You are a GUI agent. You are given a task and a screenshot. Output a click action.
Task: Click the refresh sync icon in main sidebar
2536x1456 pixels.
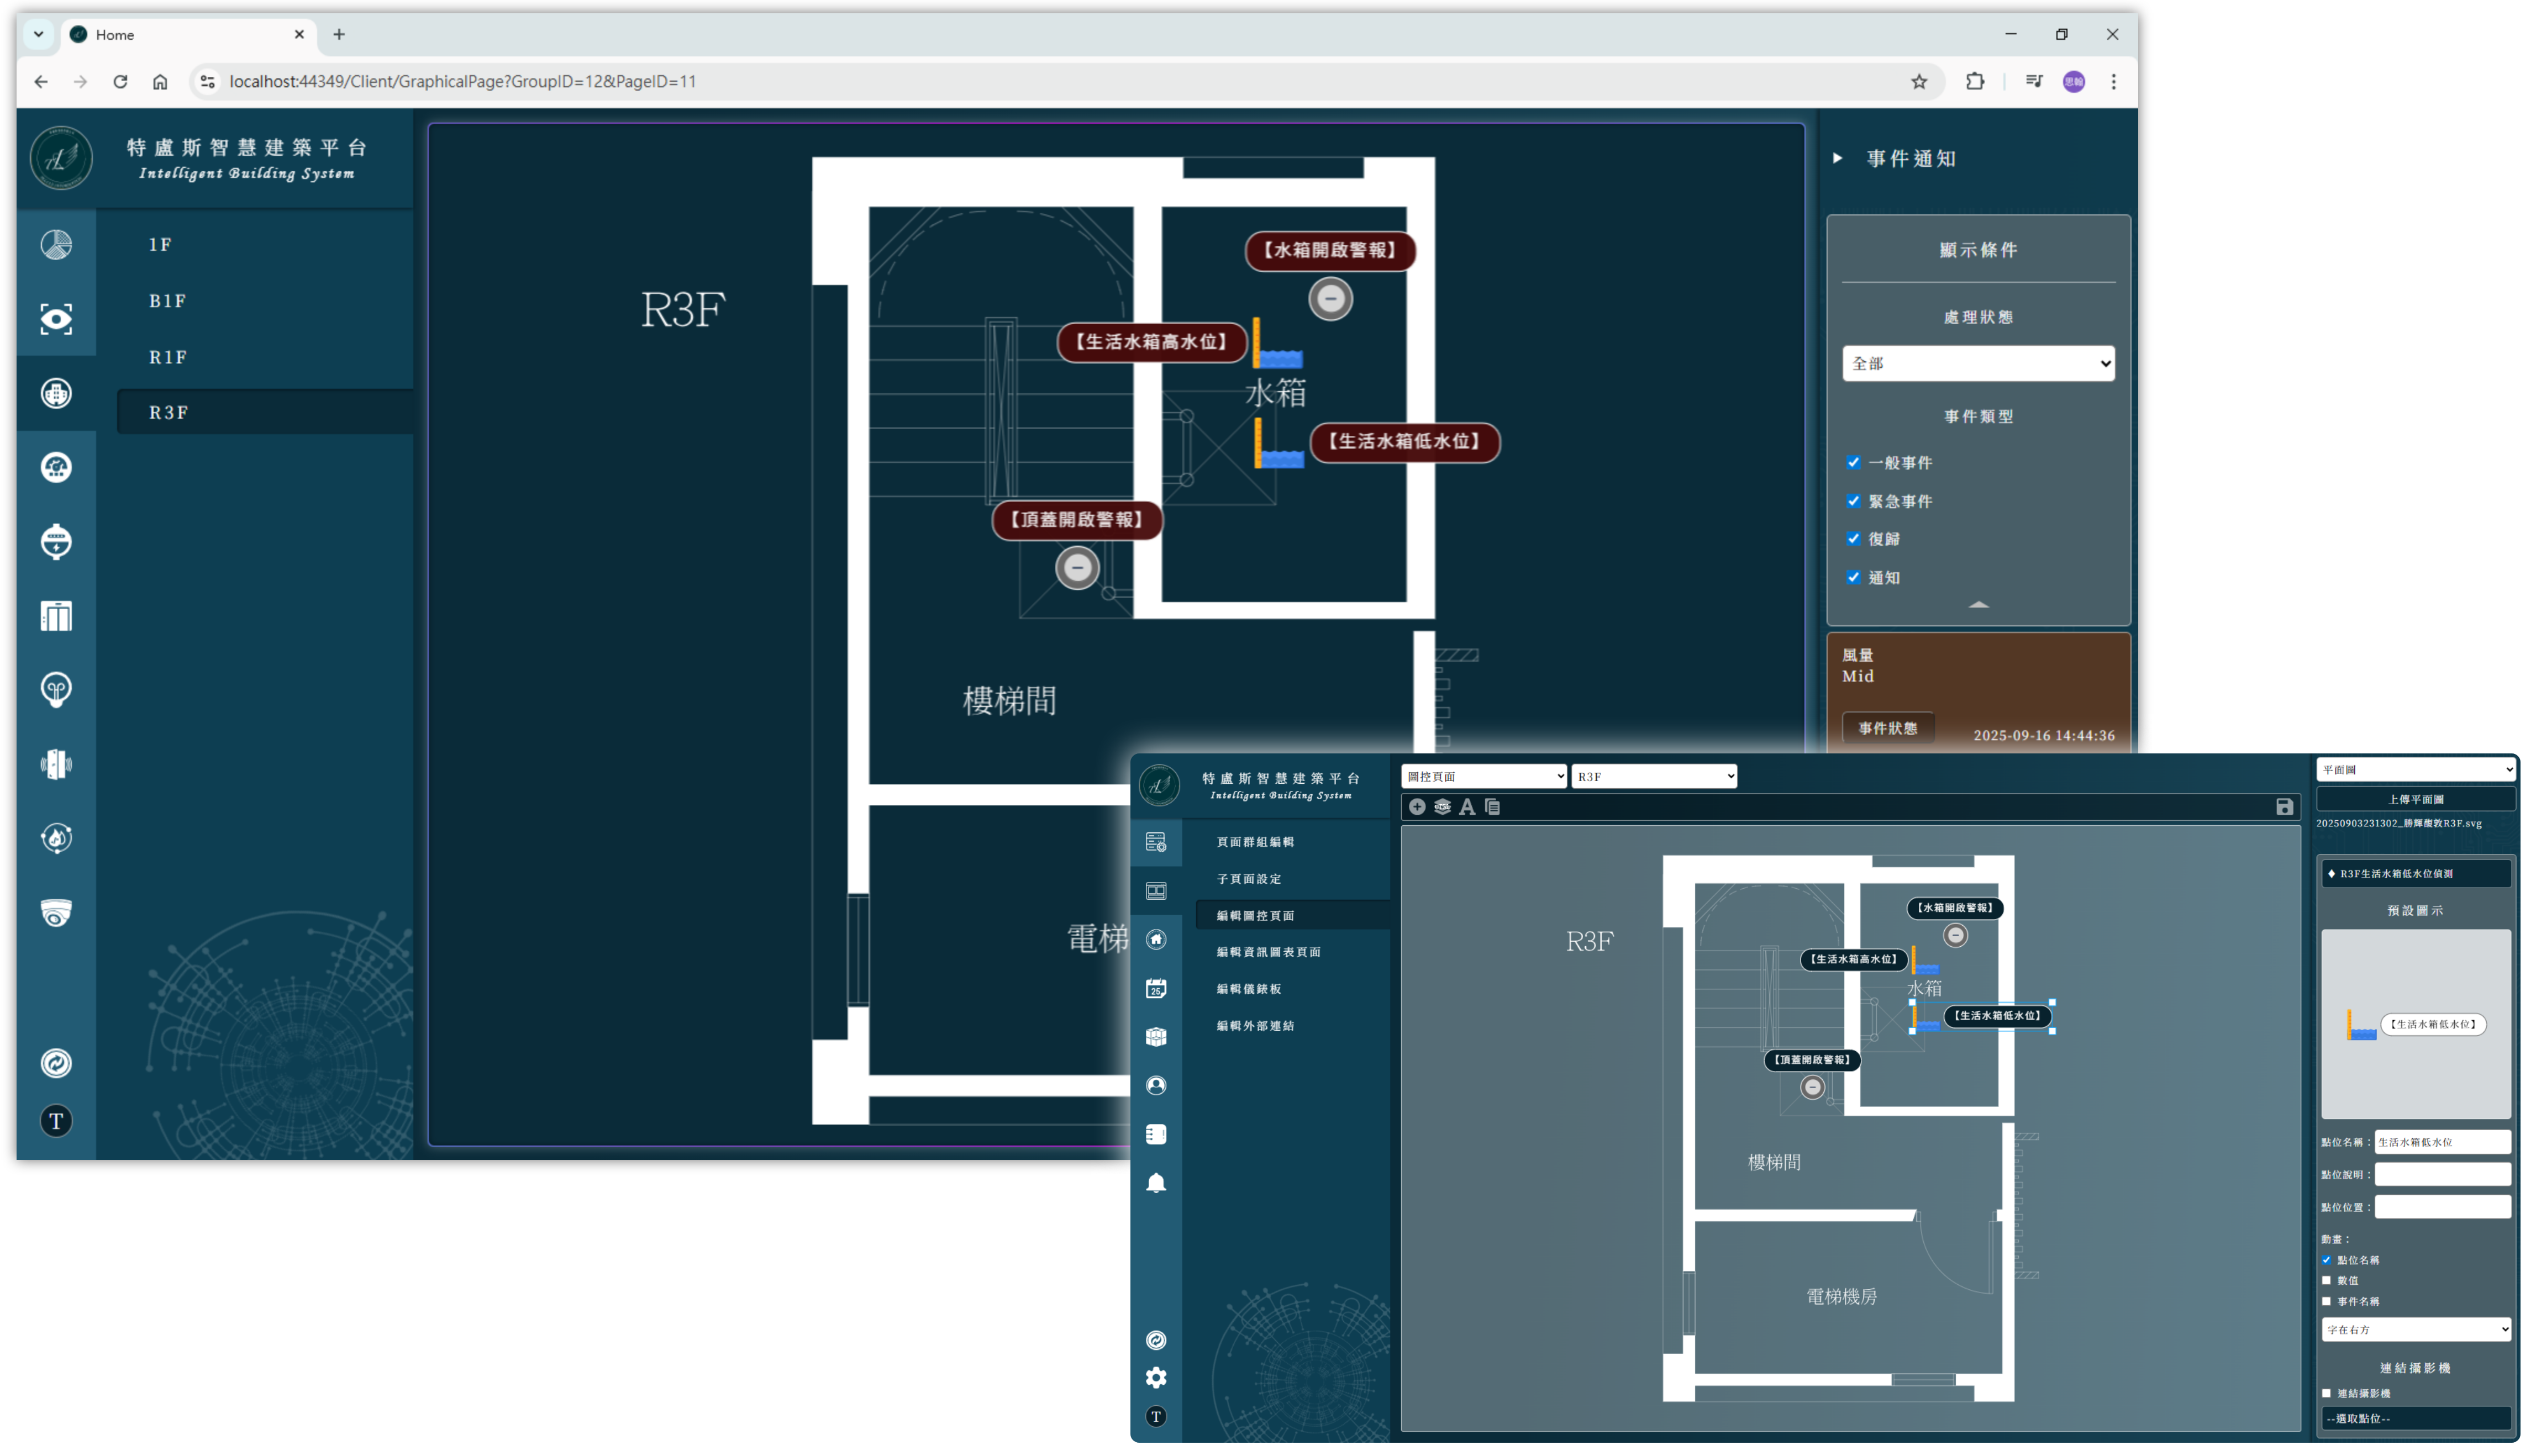coord(56,1063)
